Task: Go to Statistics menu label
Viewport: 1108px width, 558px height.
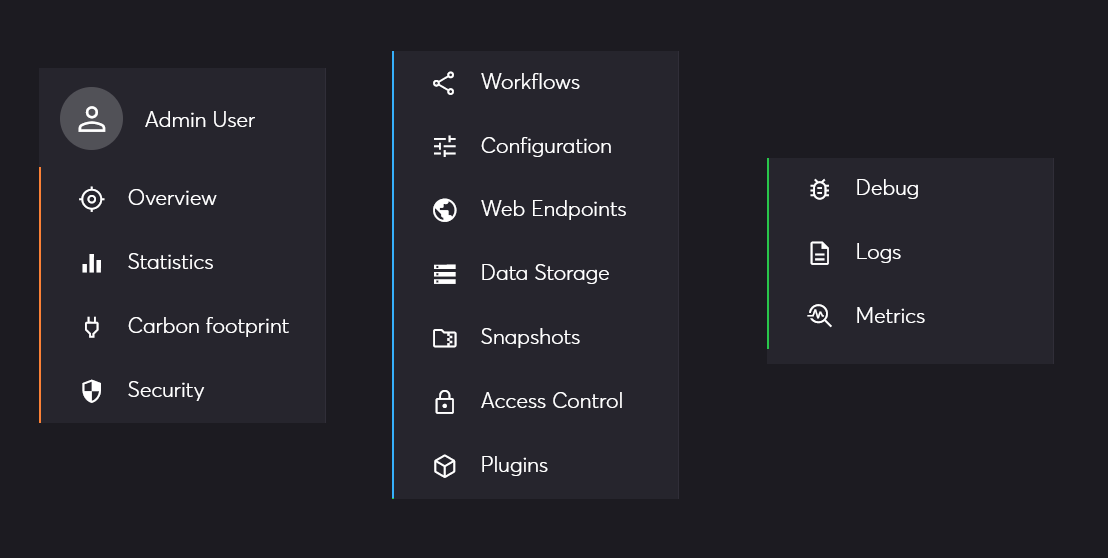Action: tap(170, 262)
